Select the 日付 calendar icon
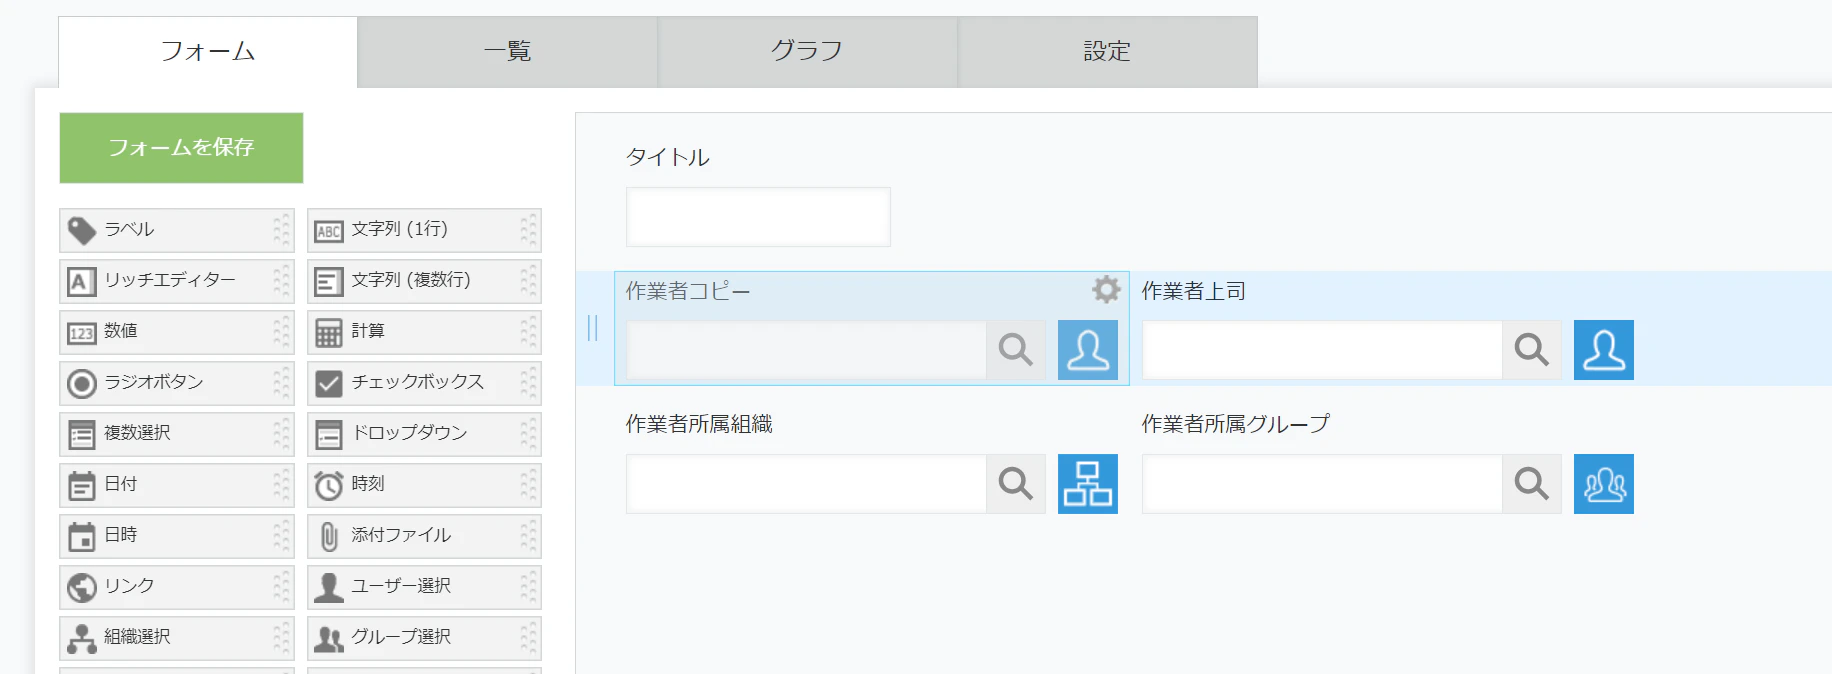1832x674 pixels. [x=82, y=486]
